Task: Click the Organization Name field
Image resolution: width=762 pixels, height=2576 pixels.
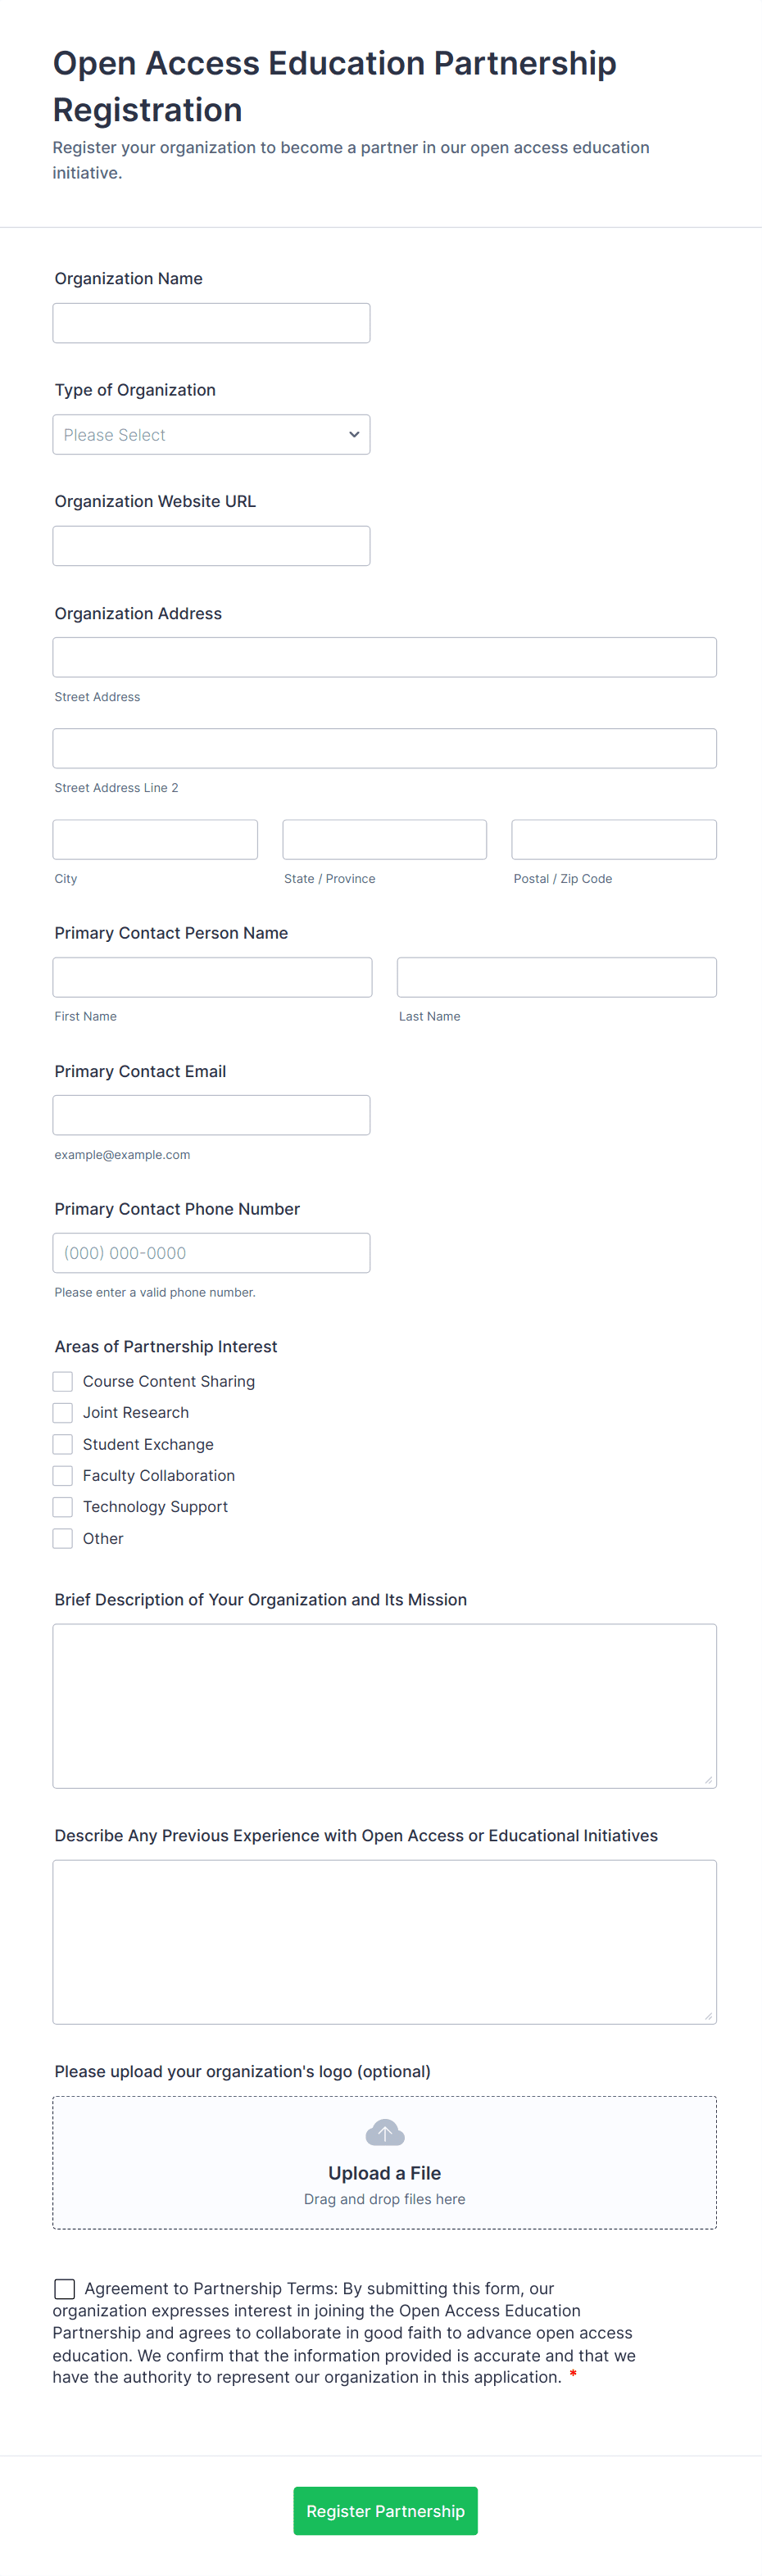Action: tap(211, 323)
